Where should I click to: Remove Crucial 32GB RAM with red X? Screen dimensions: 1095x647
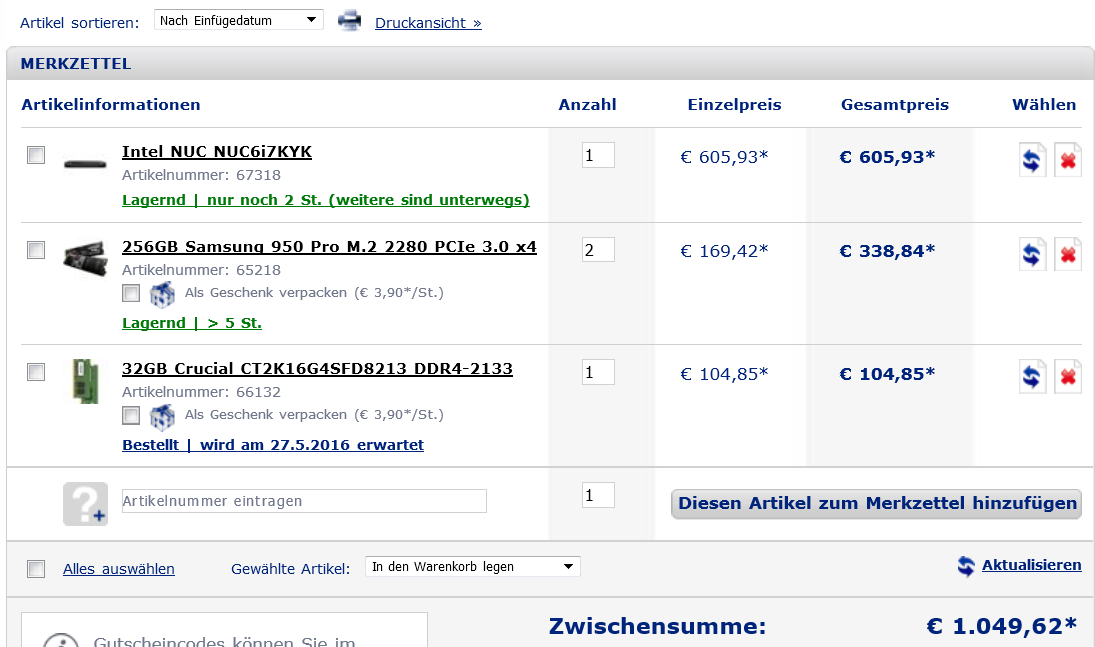coord(1067,377)
